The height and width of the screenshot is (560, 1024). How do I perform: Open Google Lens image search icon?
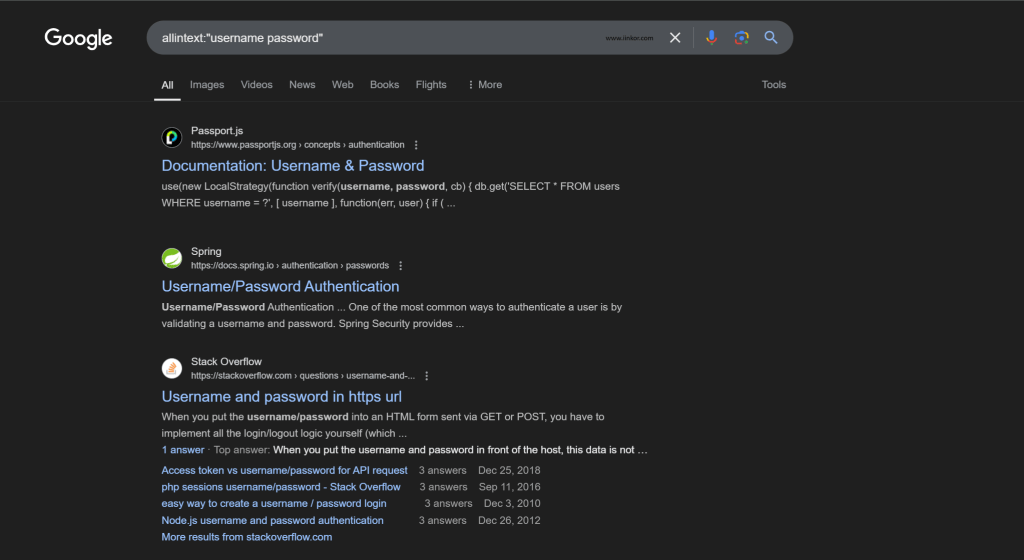[x=741, y=38]
